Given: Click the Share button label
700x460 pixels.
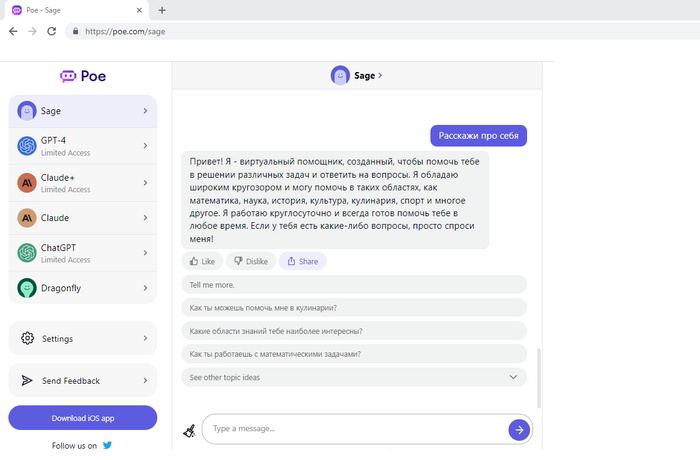Looking at the screenshot, I should tap(308, 262).
